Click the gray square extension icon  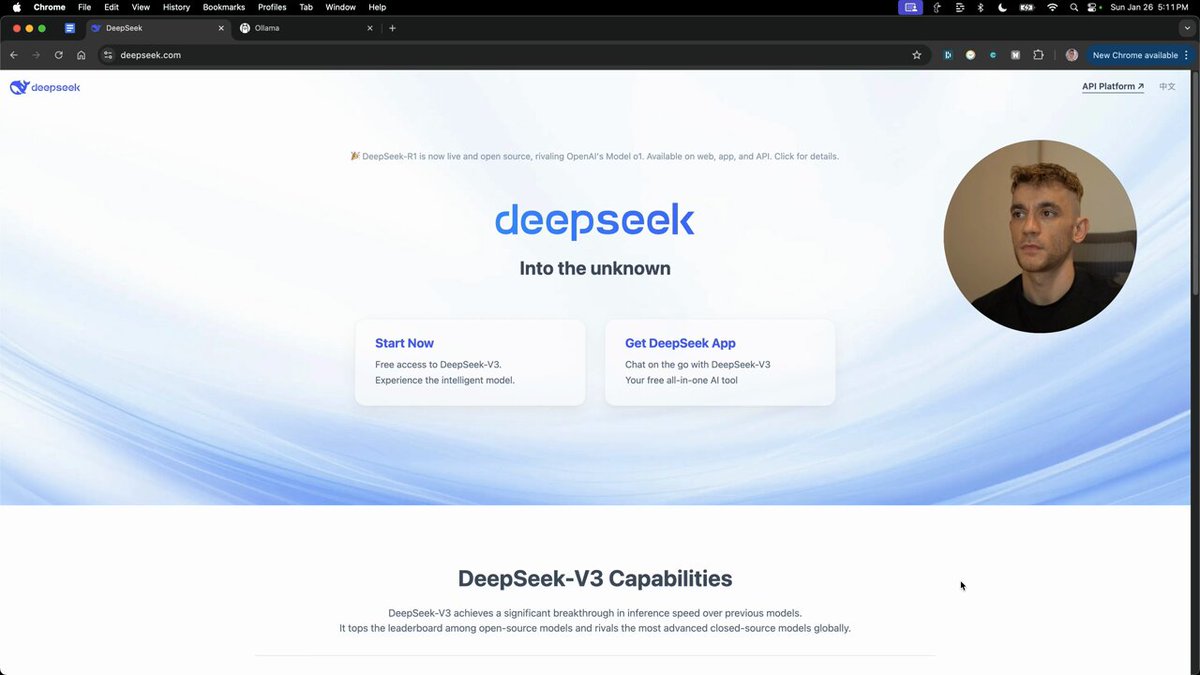tap(1015, 55)
